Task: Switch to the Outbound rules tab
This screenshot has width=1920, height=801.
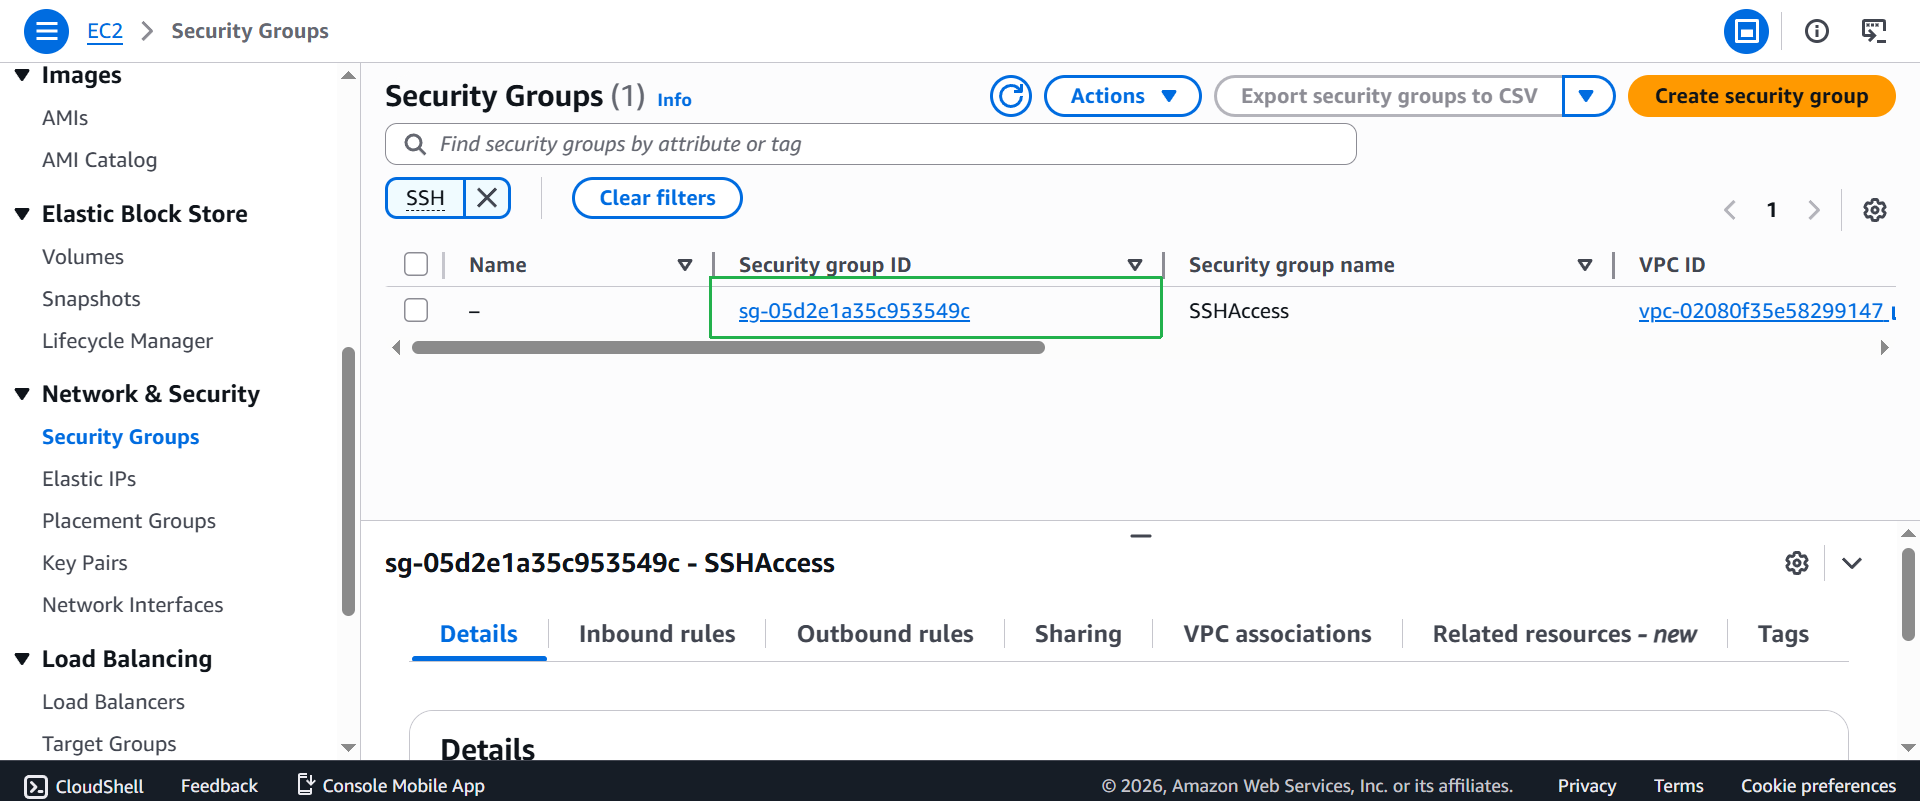Action: 885,634
